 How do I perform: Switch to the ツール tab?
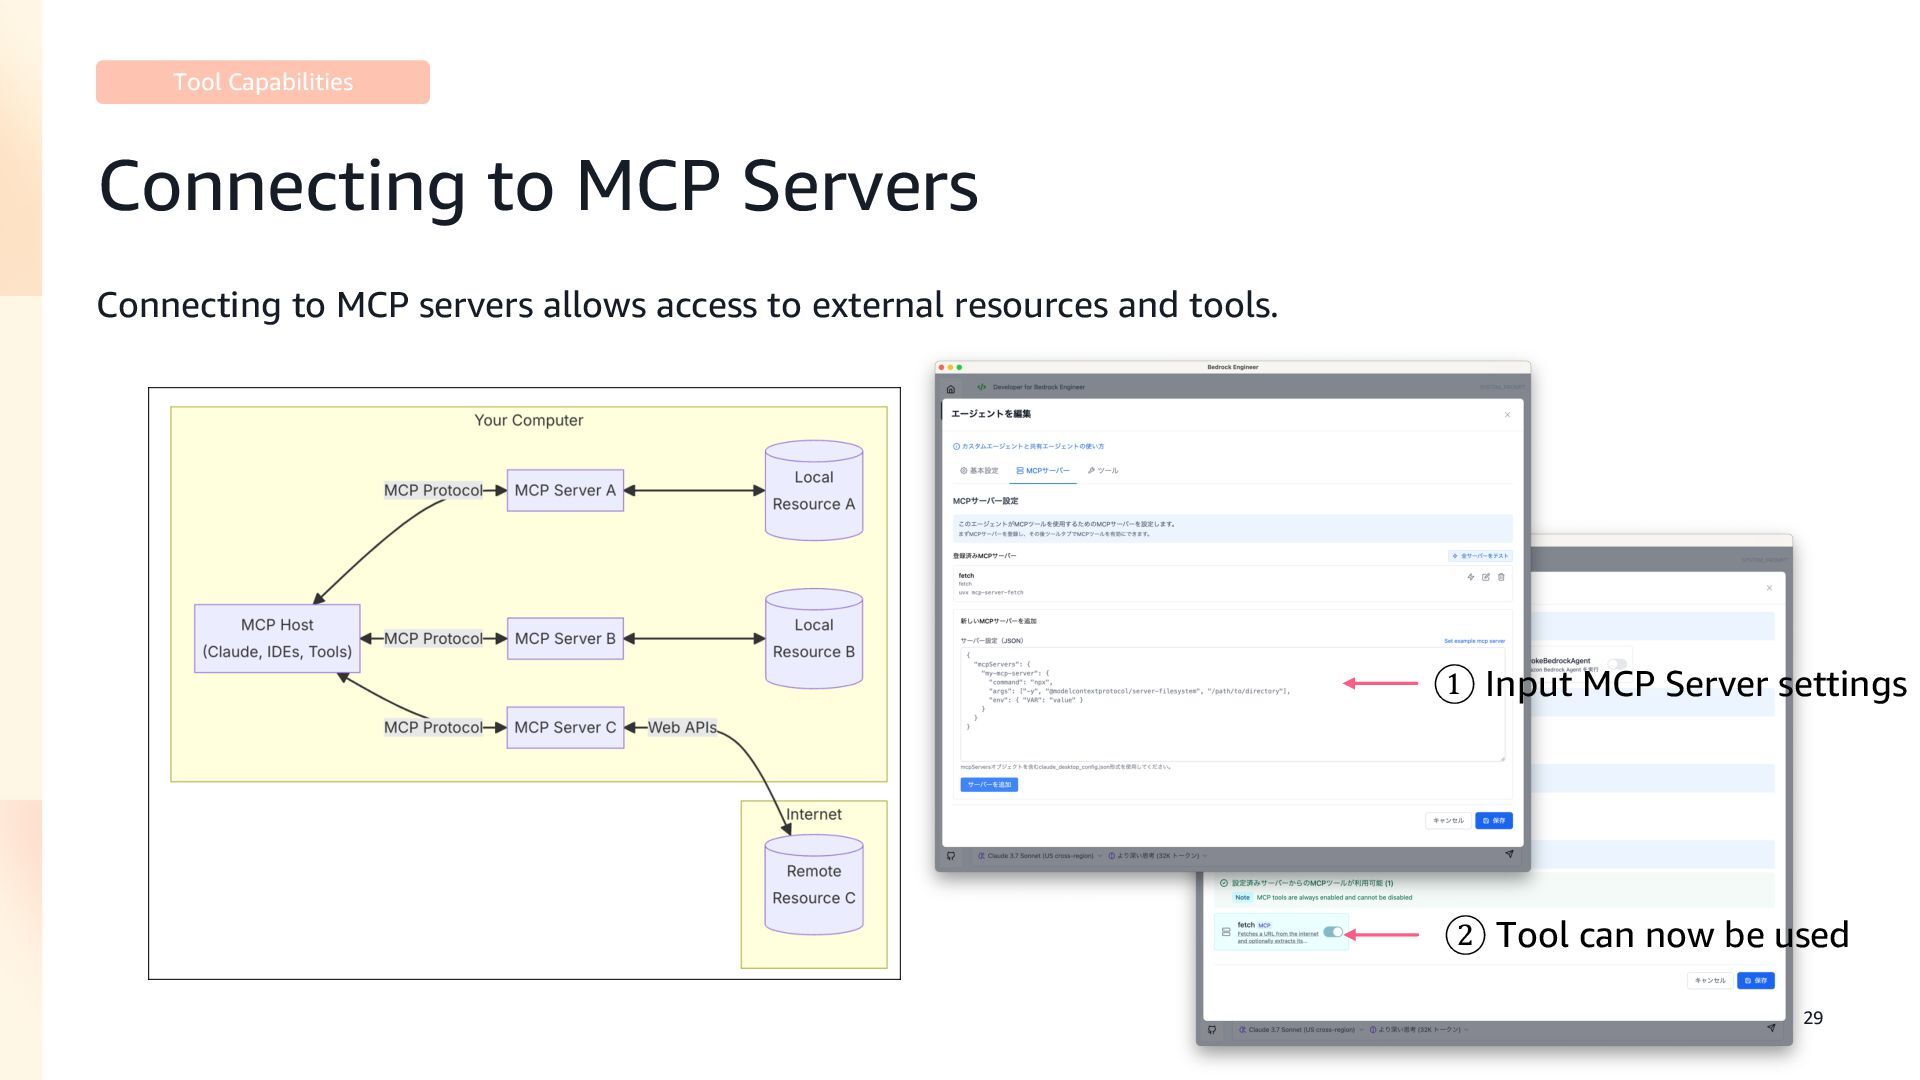point(1103,471)
